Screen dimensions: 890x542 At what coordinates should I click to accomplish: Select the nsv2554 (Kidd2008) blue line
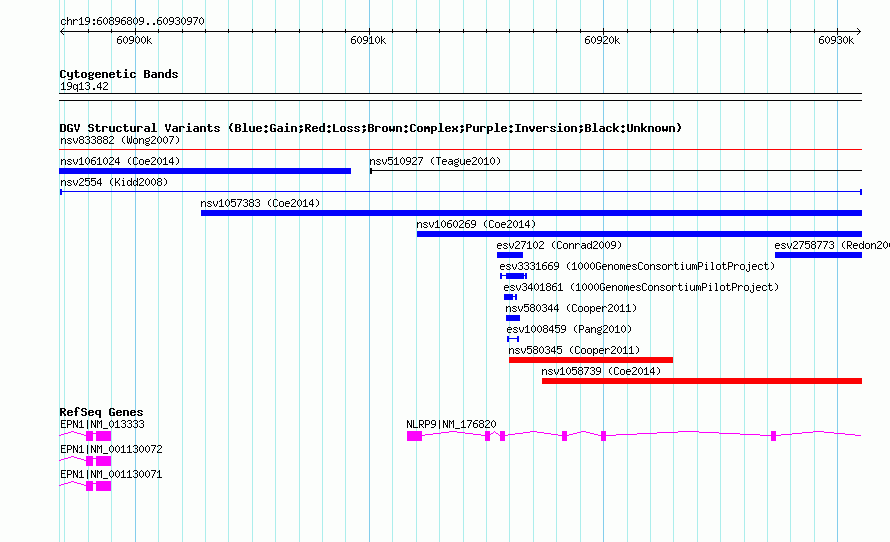coord(460,192)
